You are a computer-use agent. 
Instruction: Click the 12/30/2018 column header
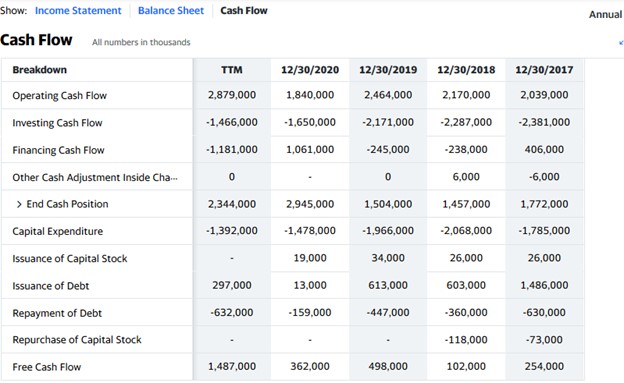[466, 70]
